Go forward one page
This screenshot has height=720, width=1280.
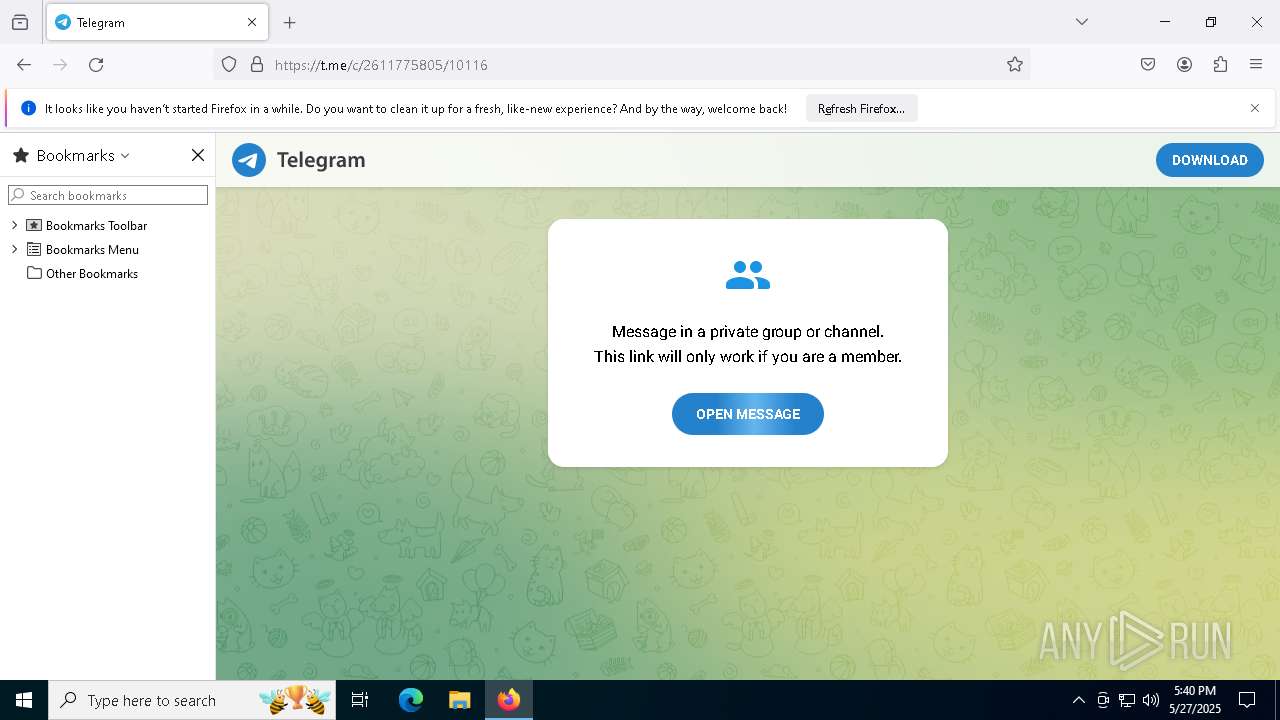(60, 65)
